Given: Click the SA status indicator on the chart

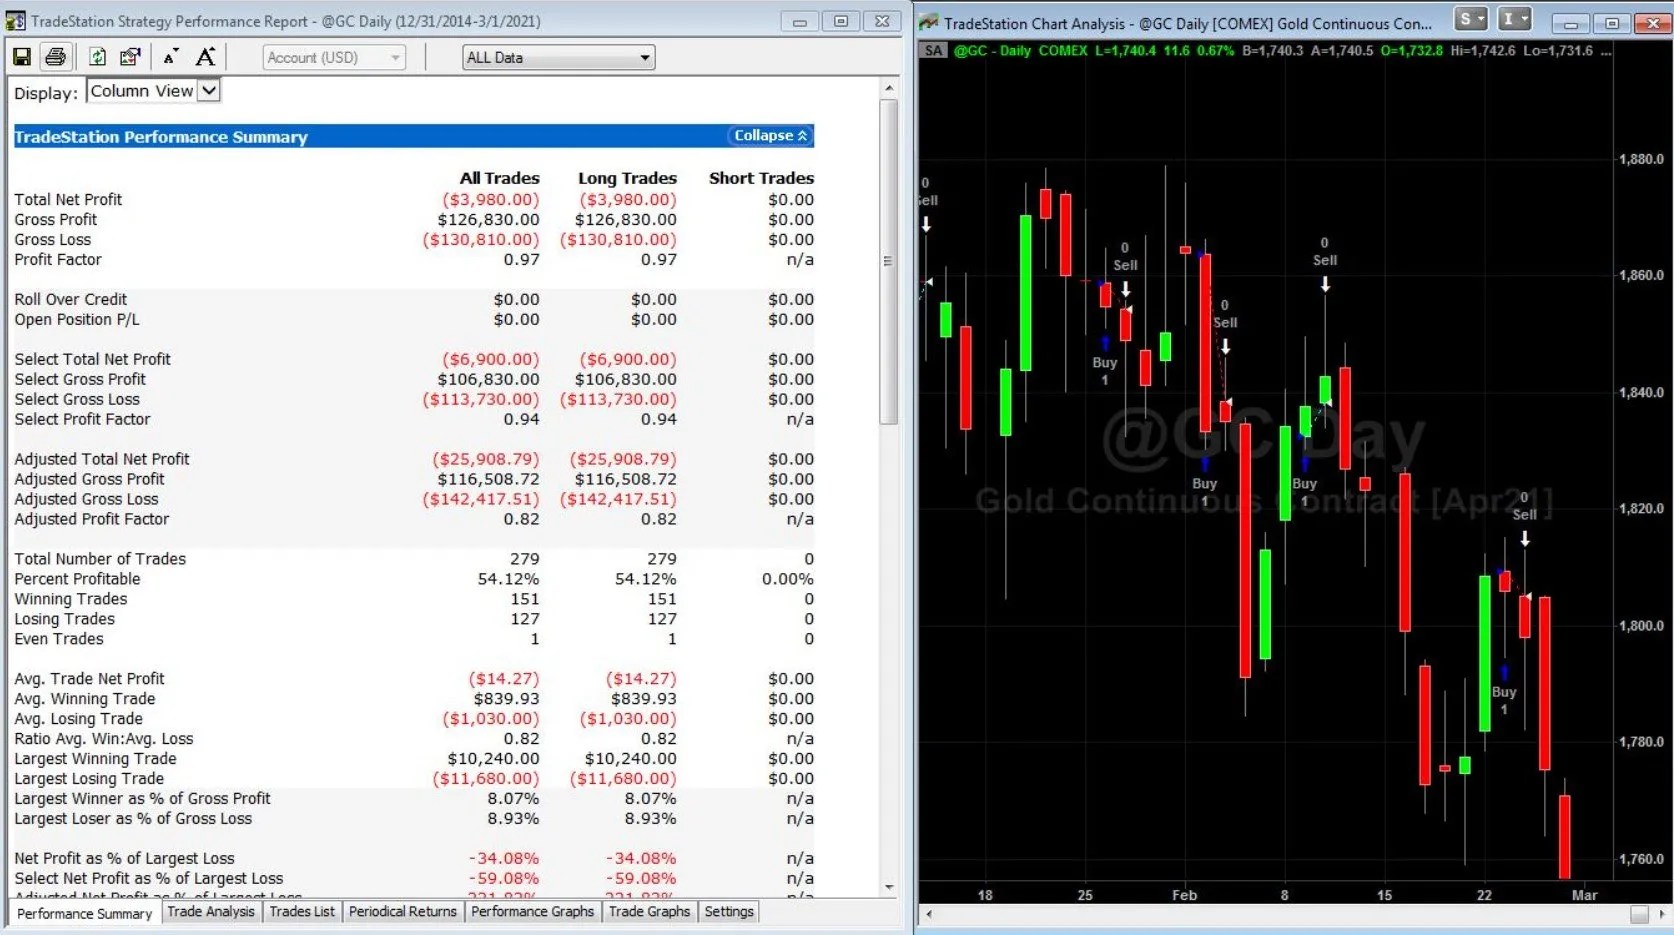Looking at the screenshot, I should click(x=932, y=50).
